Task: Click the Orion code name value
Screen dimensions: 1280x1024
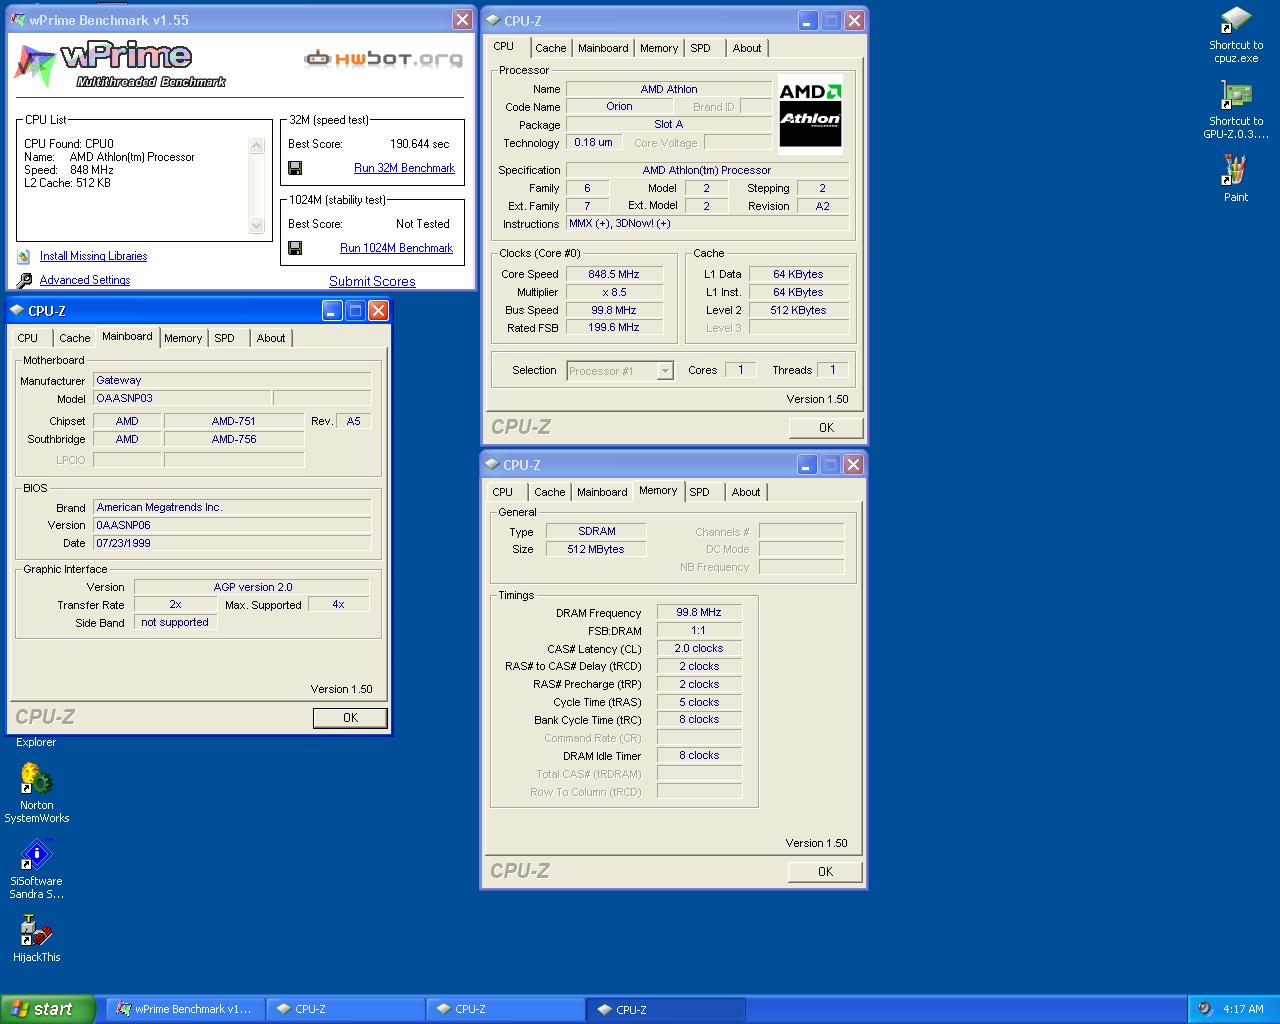Action: point(619,106)
